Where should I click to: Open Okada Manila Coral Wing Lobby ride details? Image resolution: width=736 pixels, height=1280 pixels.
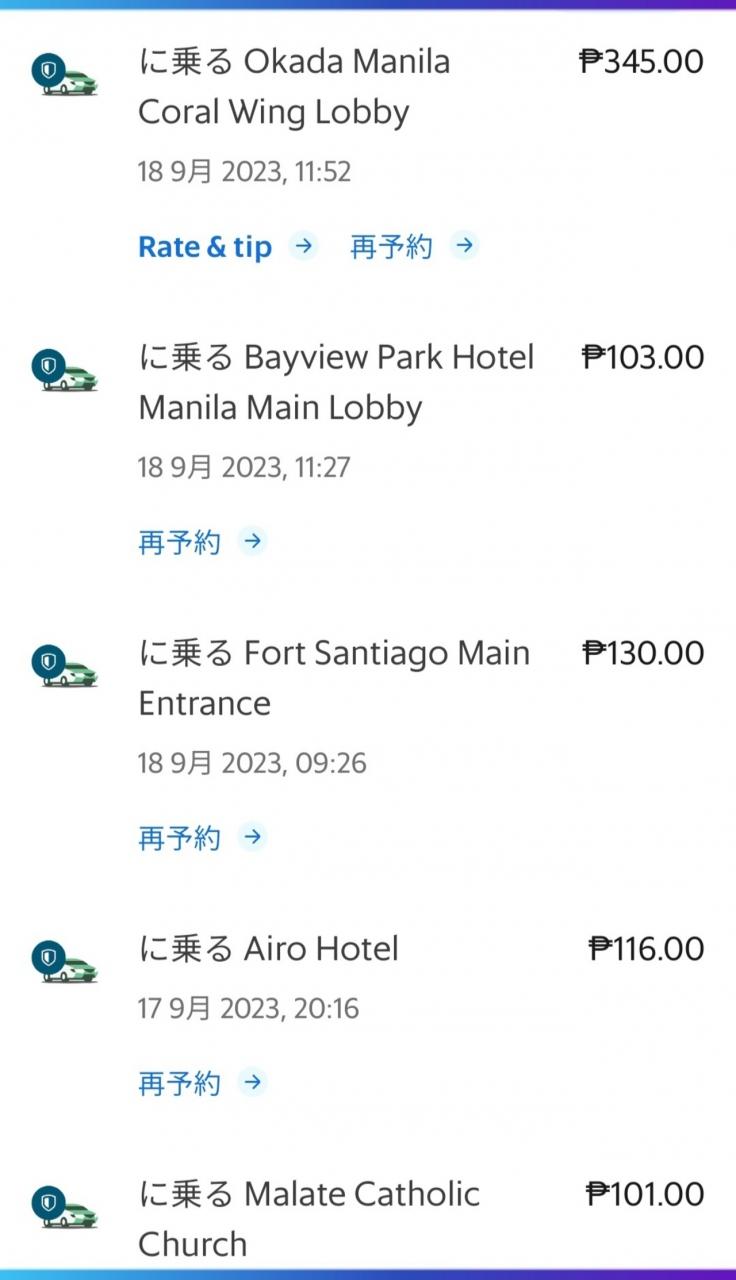pyautogui.click(x=294, y=87)
